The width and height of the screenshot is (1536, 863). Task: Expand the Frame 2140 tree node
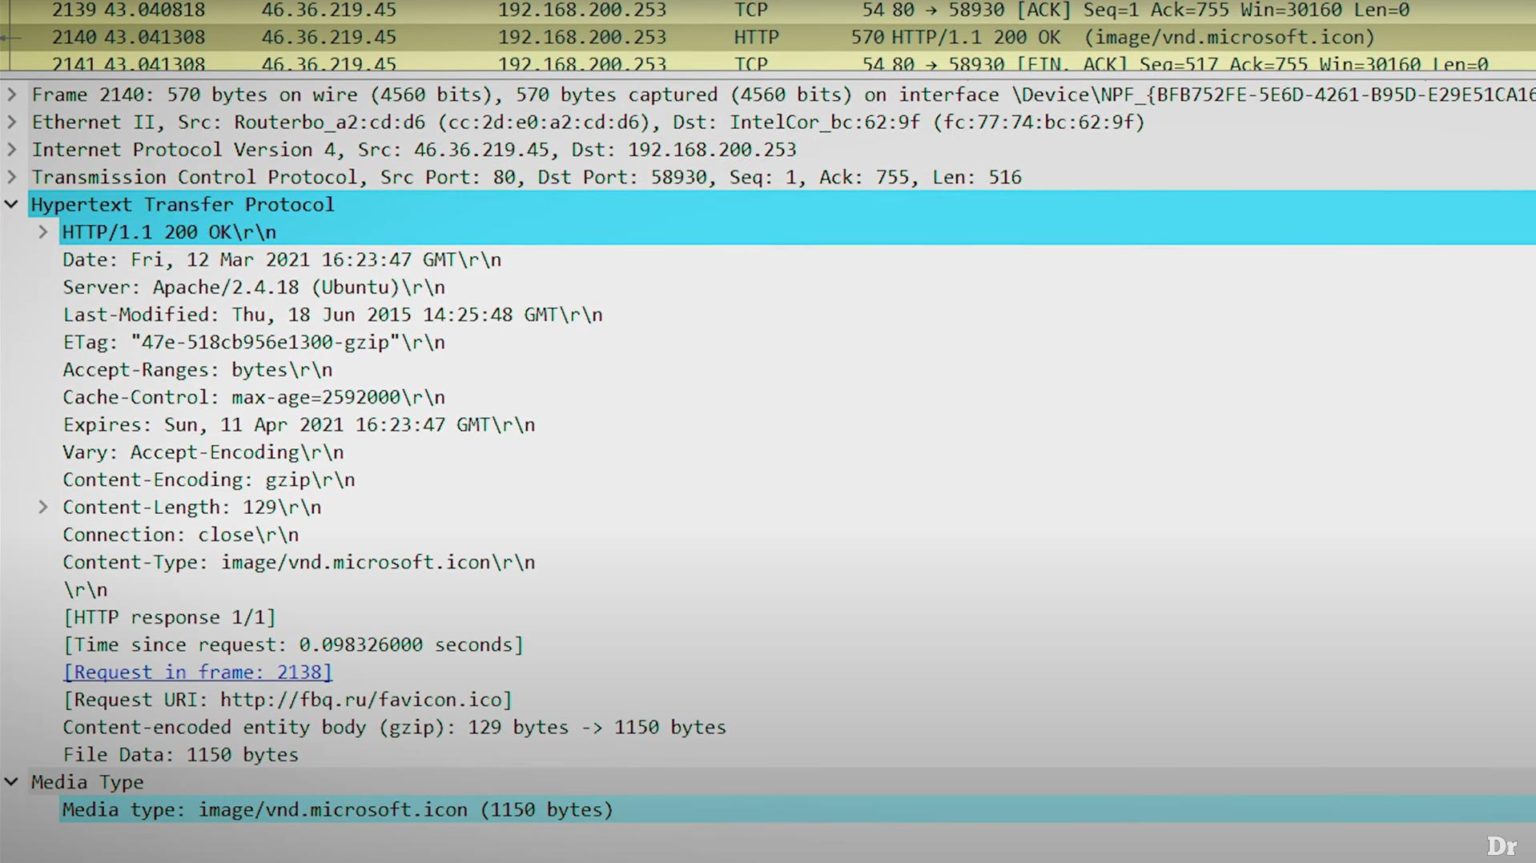[x=12, y=95]
